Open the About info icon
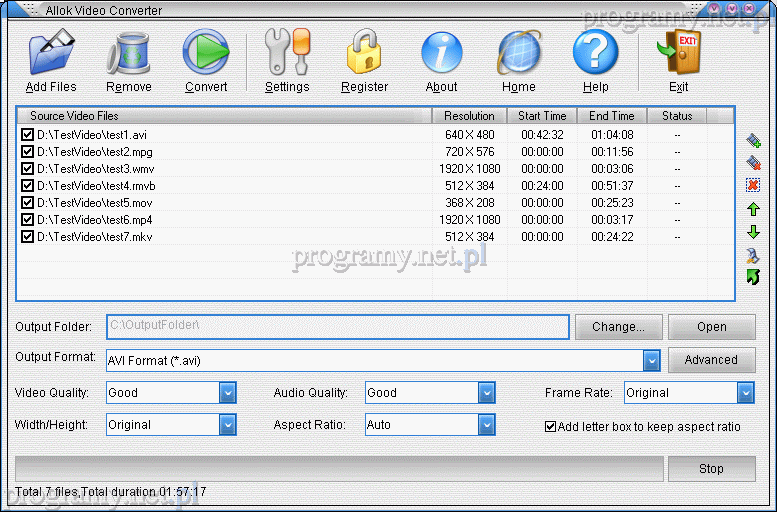This screenshot has height=512, width=777. (441, 53)
